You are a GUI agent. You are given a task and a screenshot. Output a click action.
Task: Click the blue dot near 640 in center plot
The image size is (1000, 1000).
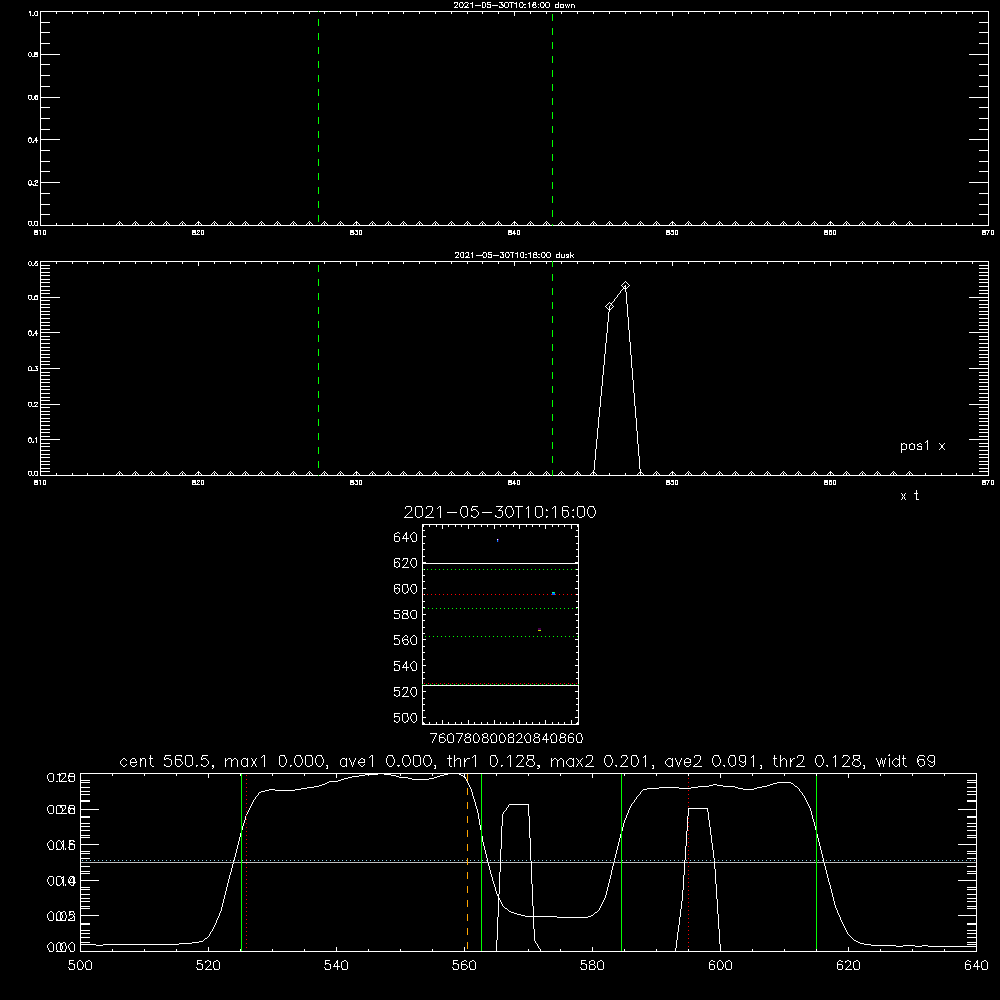[497, 540]
